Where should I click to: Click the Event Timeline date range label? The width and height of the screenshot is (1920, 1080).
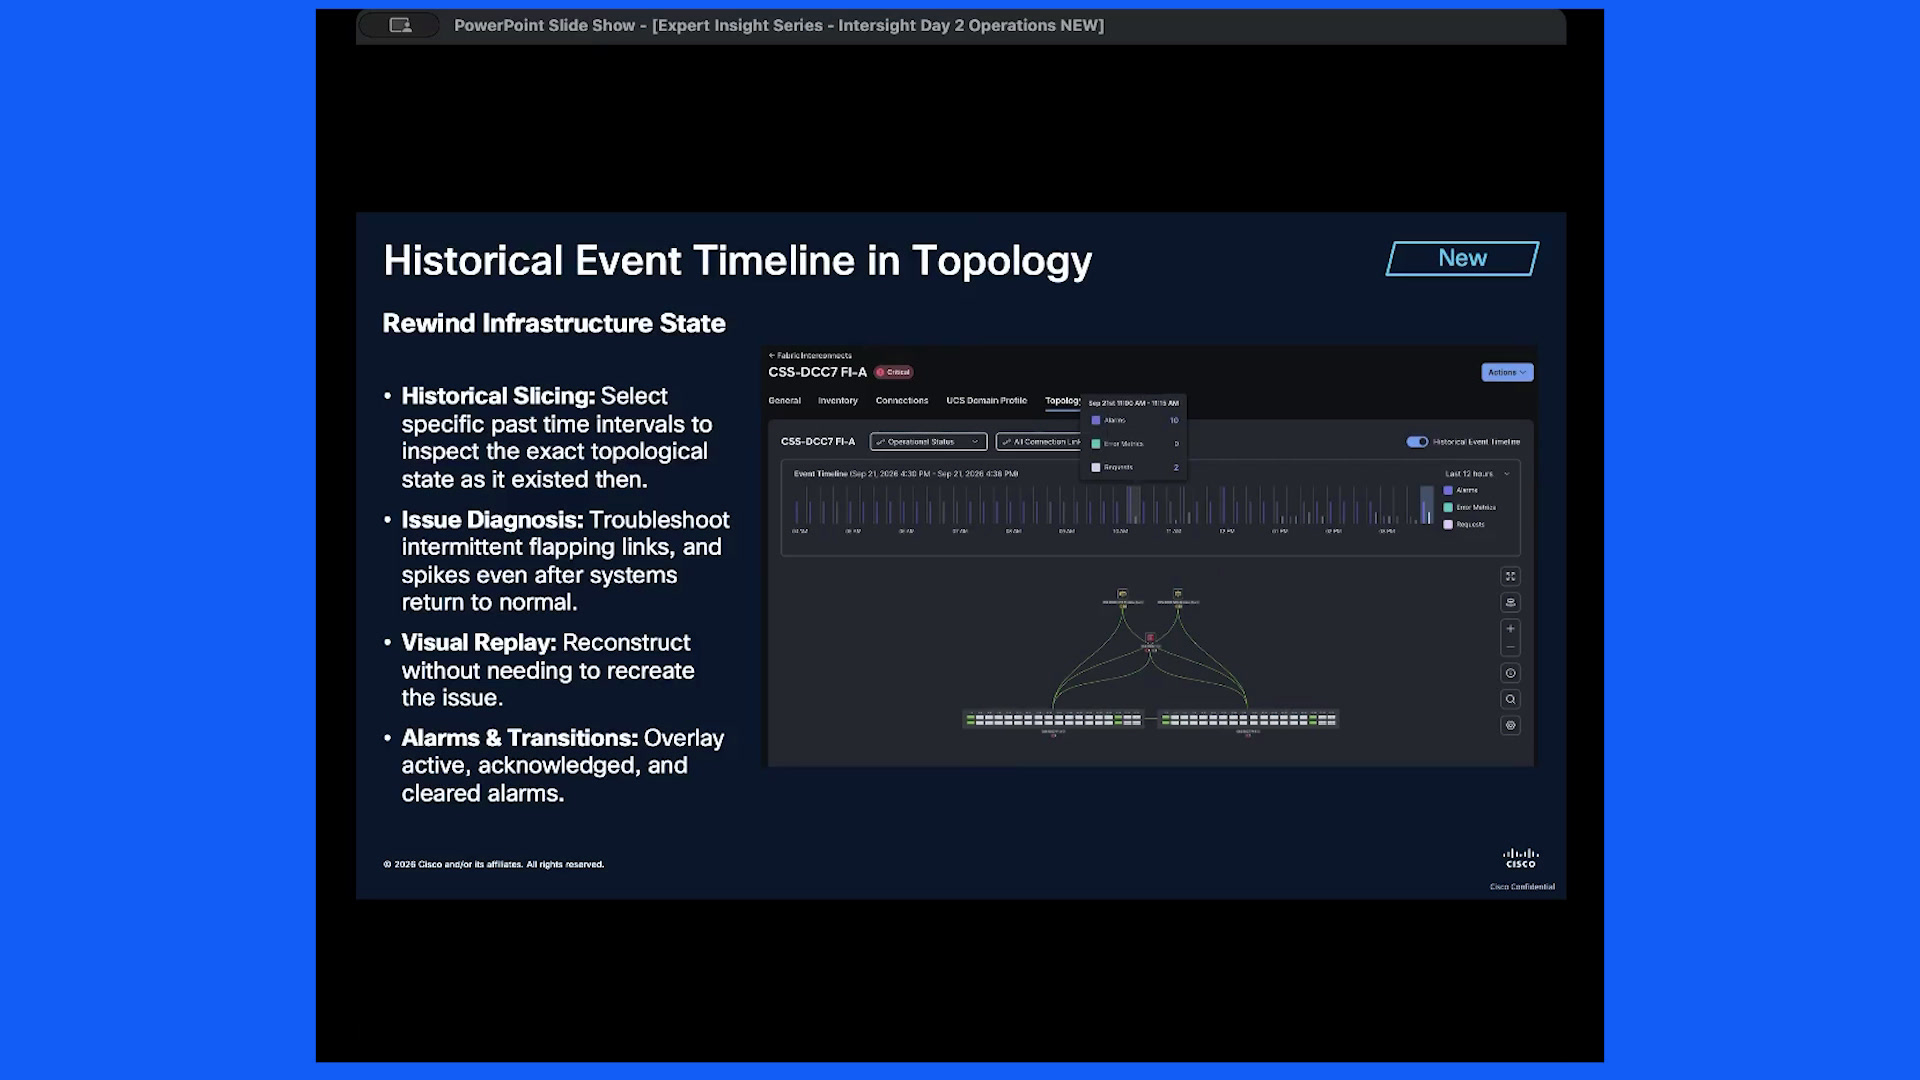906,474
